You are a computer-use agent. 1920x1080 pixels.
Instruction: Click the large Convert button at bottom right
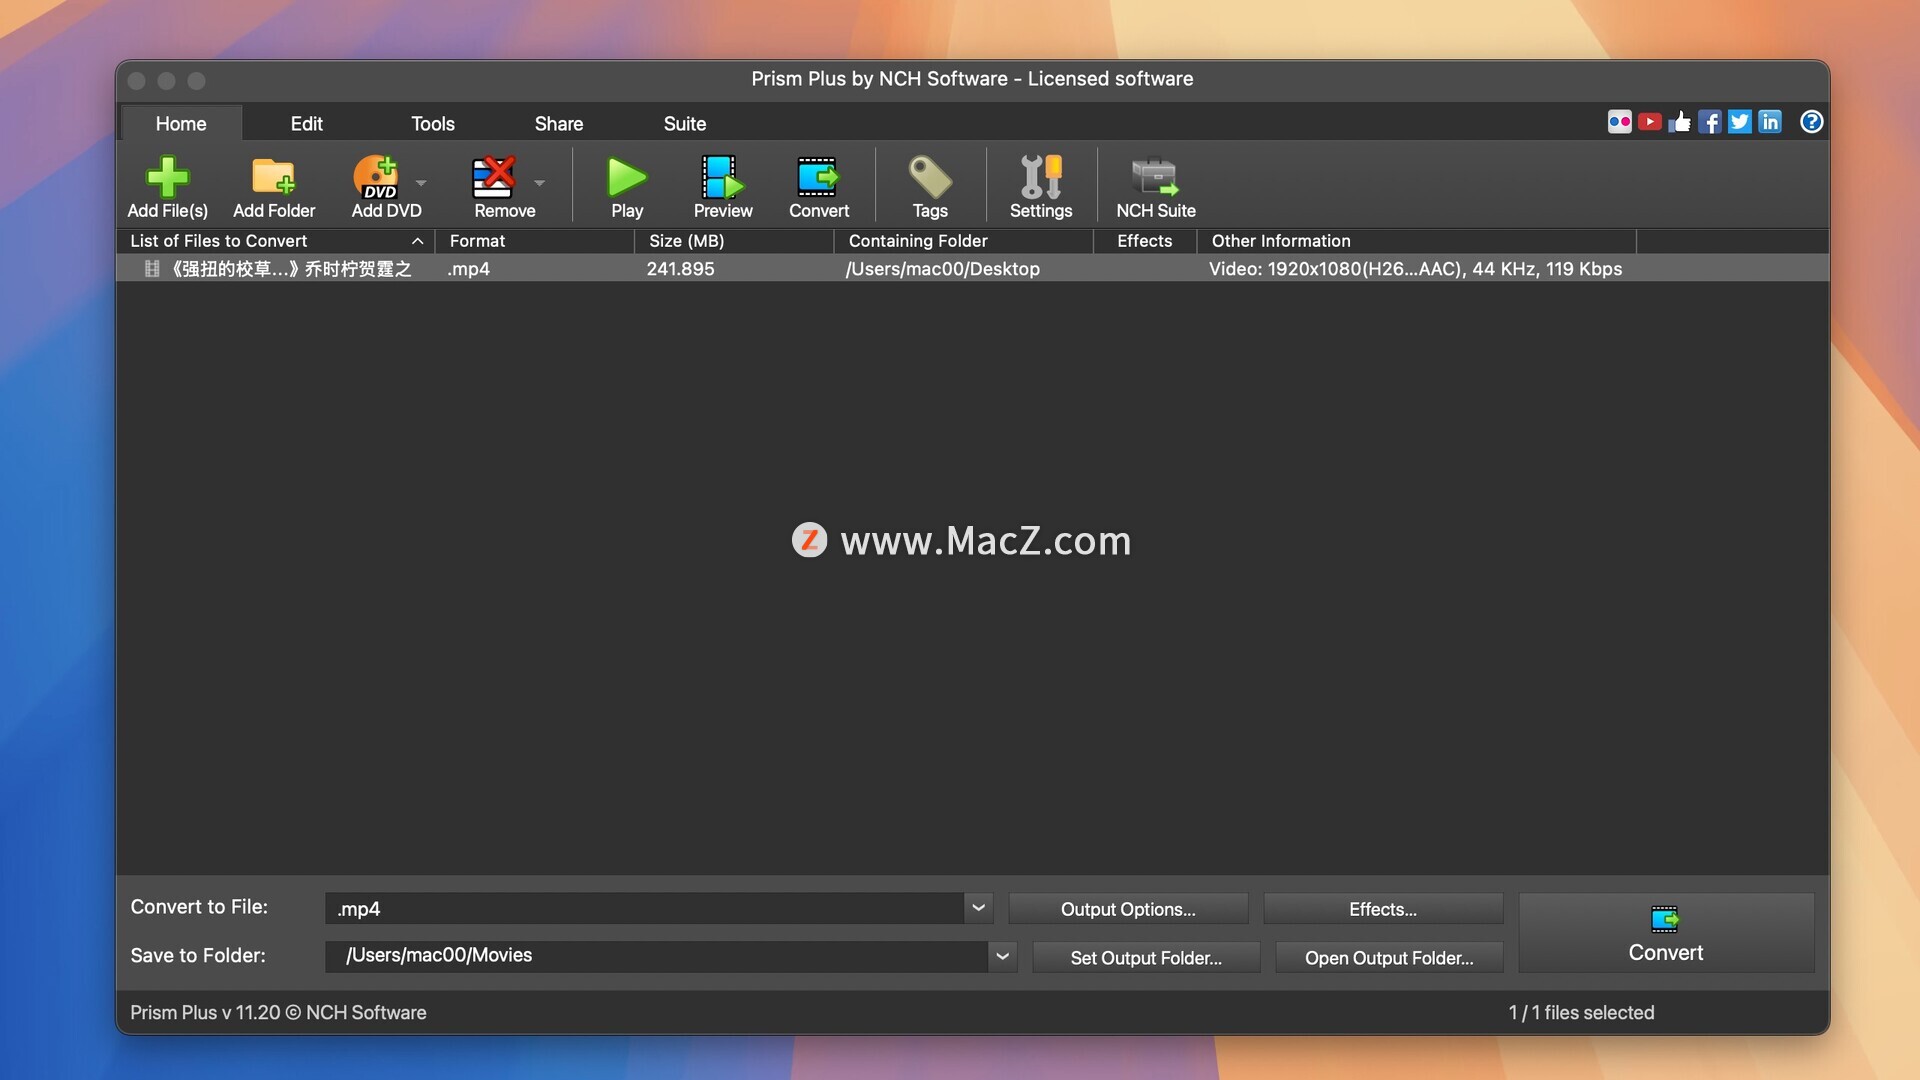click(x=1666, y=933)
